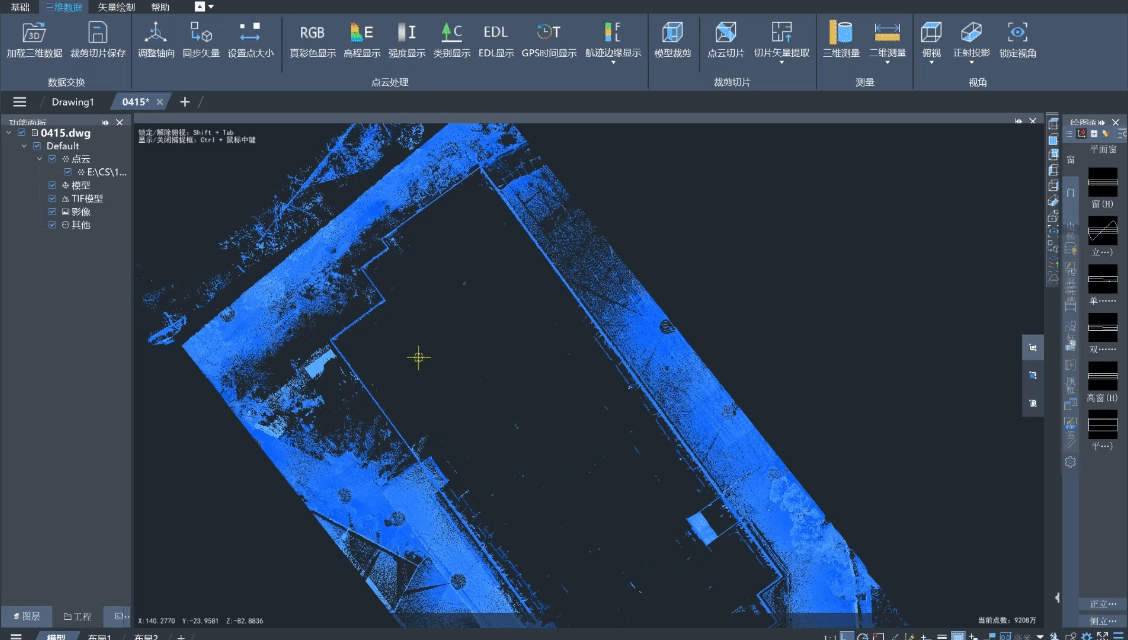This screenshot has height=640, width=1128.
Task: Select the 调整轴向 axis adjustment tool
Action: pyautogui.click(x=155, y=33)
